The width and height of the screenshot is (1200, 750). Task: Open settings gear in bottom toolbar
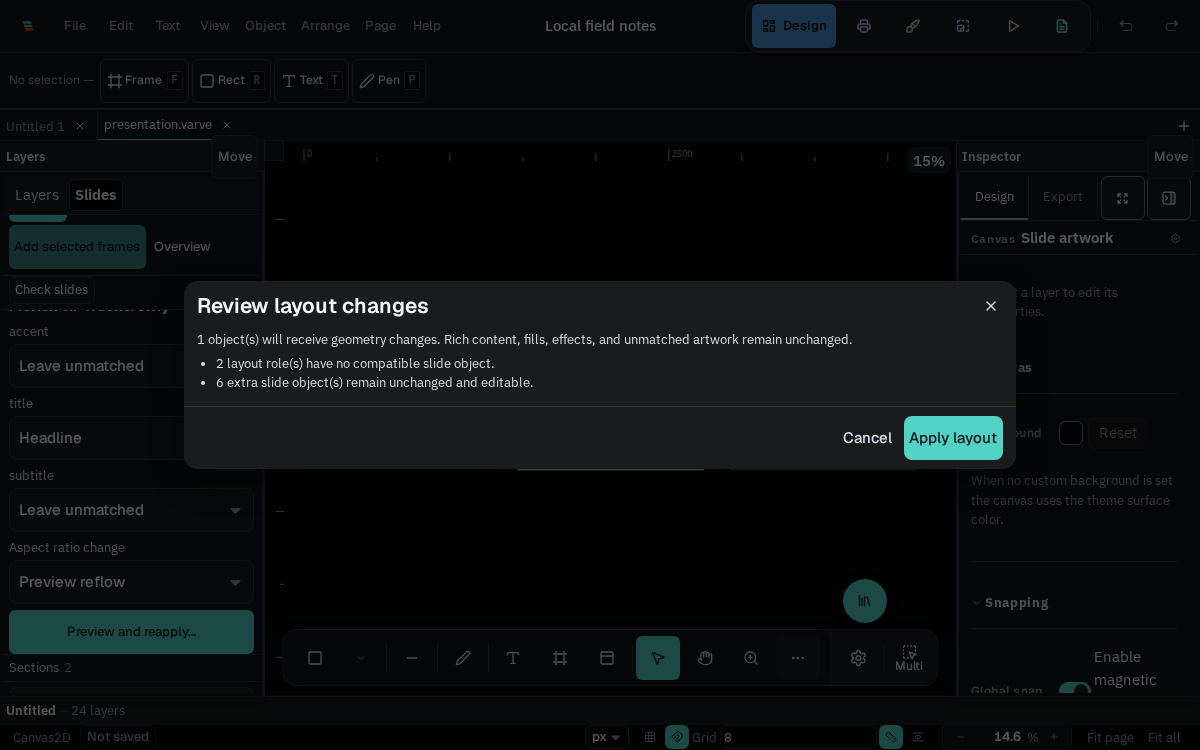(x=858, y=658)
